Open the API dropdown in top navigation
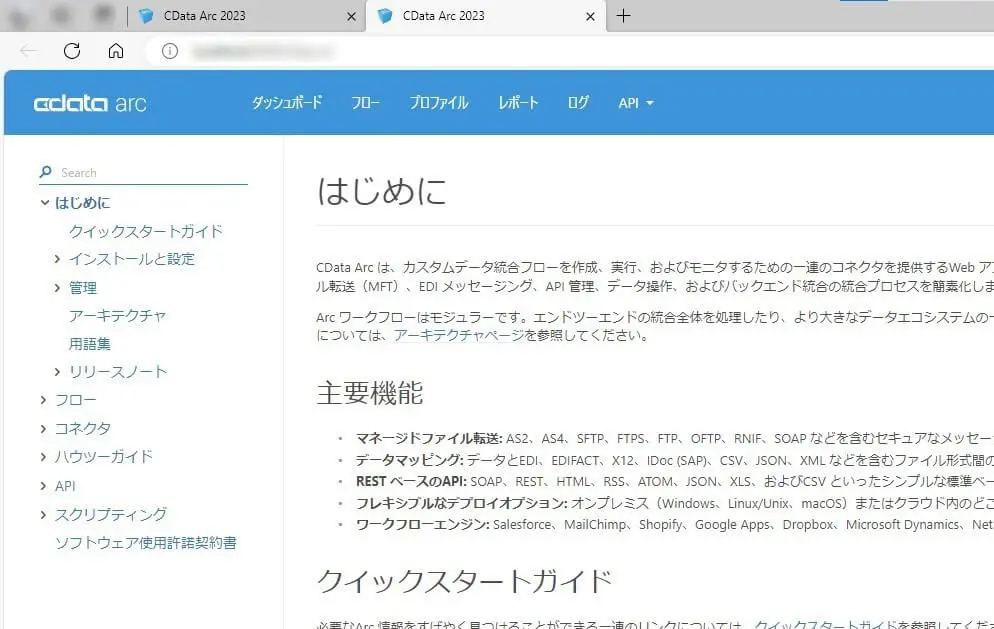The height and width of the screenshot is (629, 994). [636, 103]
